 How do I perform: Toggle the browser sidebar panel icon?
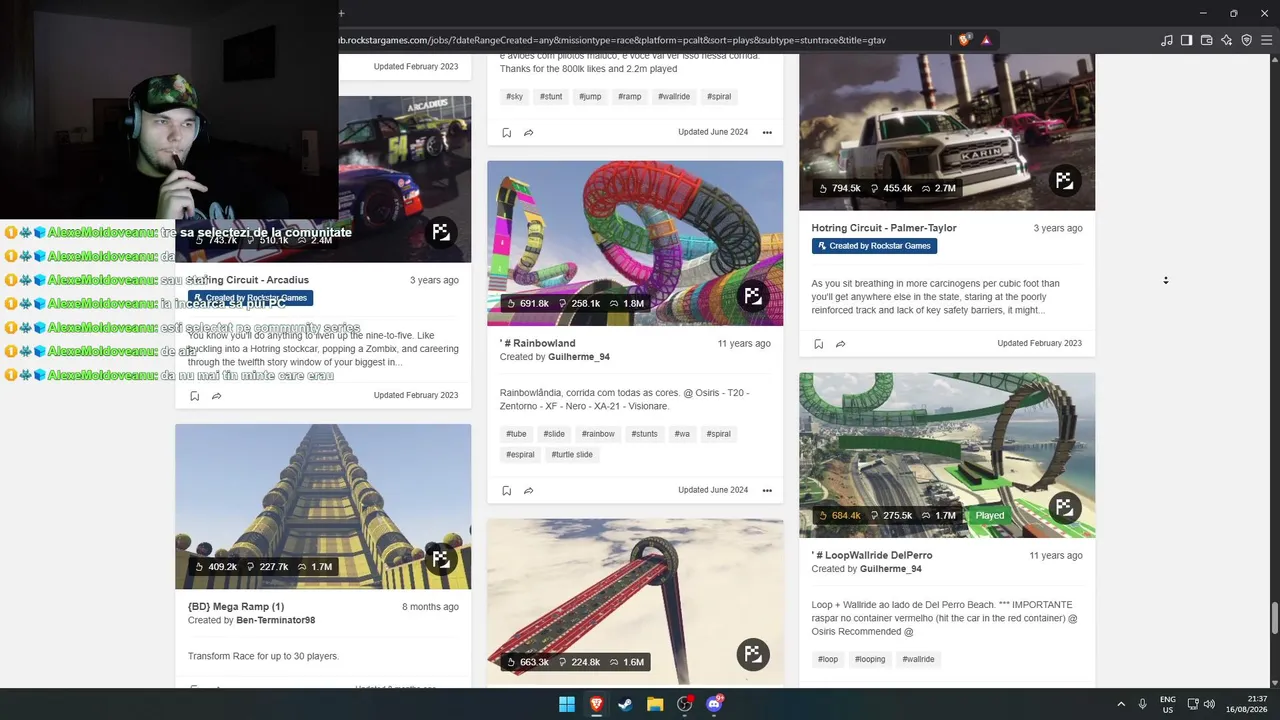[x=1187, y=40]
